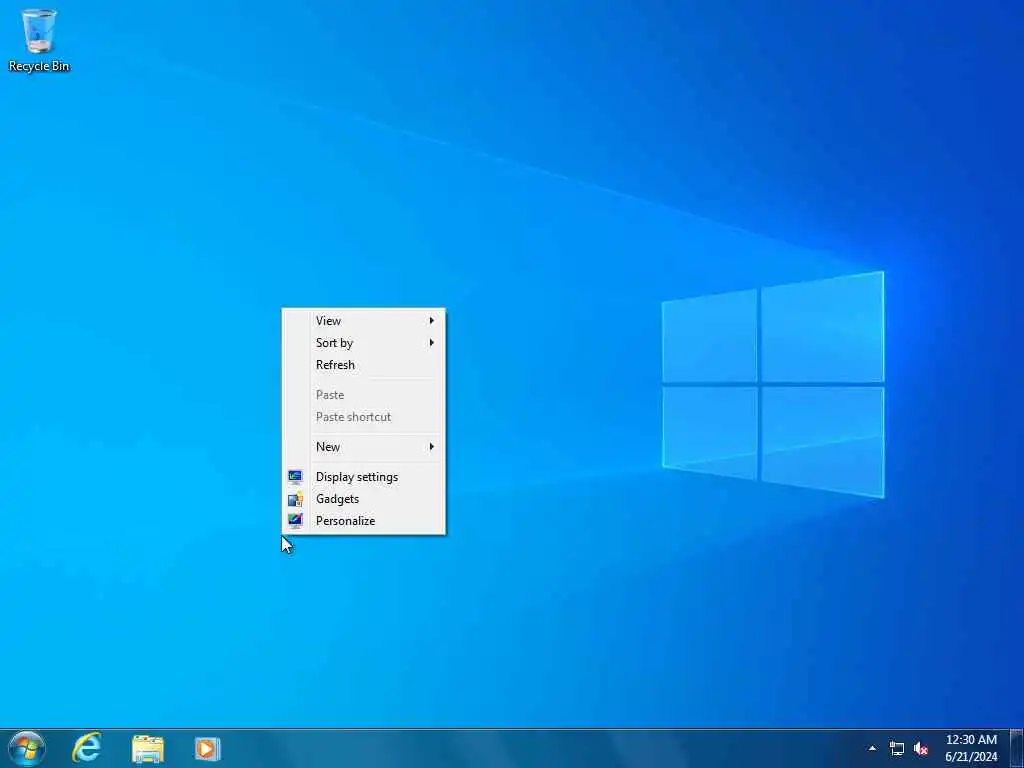Click the grayed-out Paste entry
The height and width of the screenshot is (768, 1024).
coord(364,395)
